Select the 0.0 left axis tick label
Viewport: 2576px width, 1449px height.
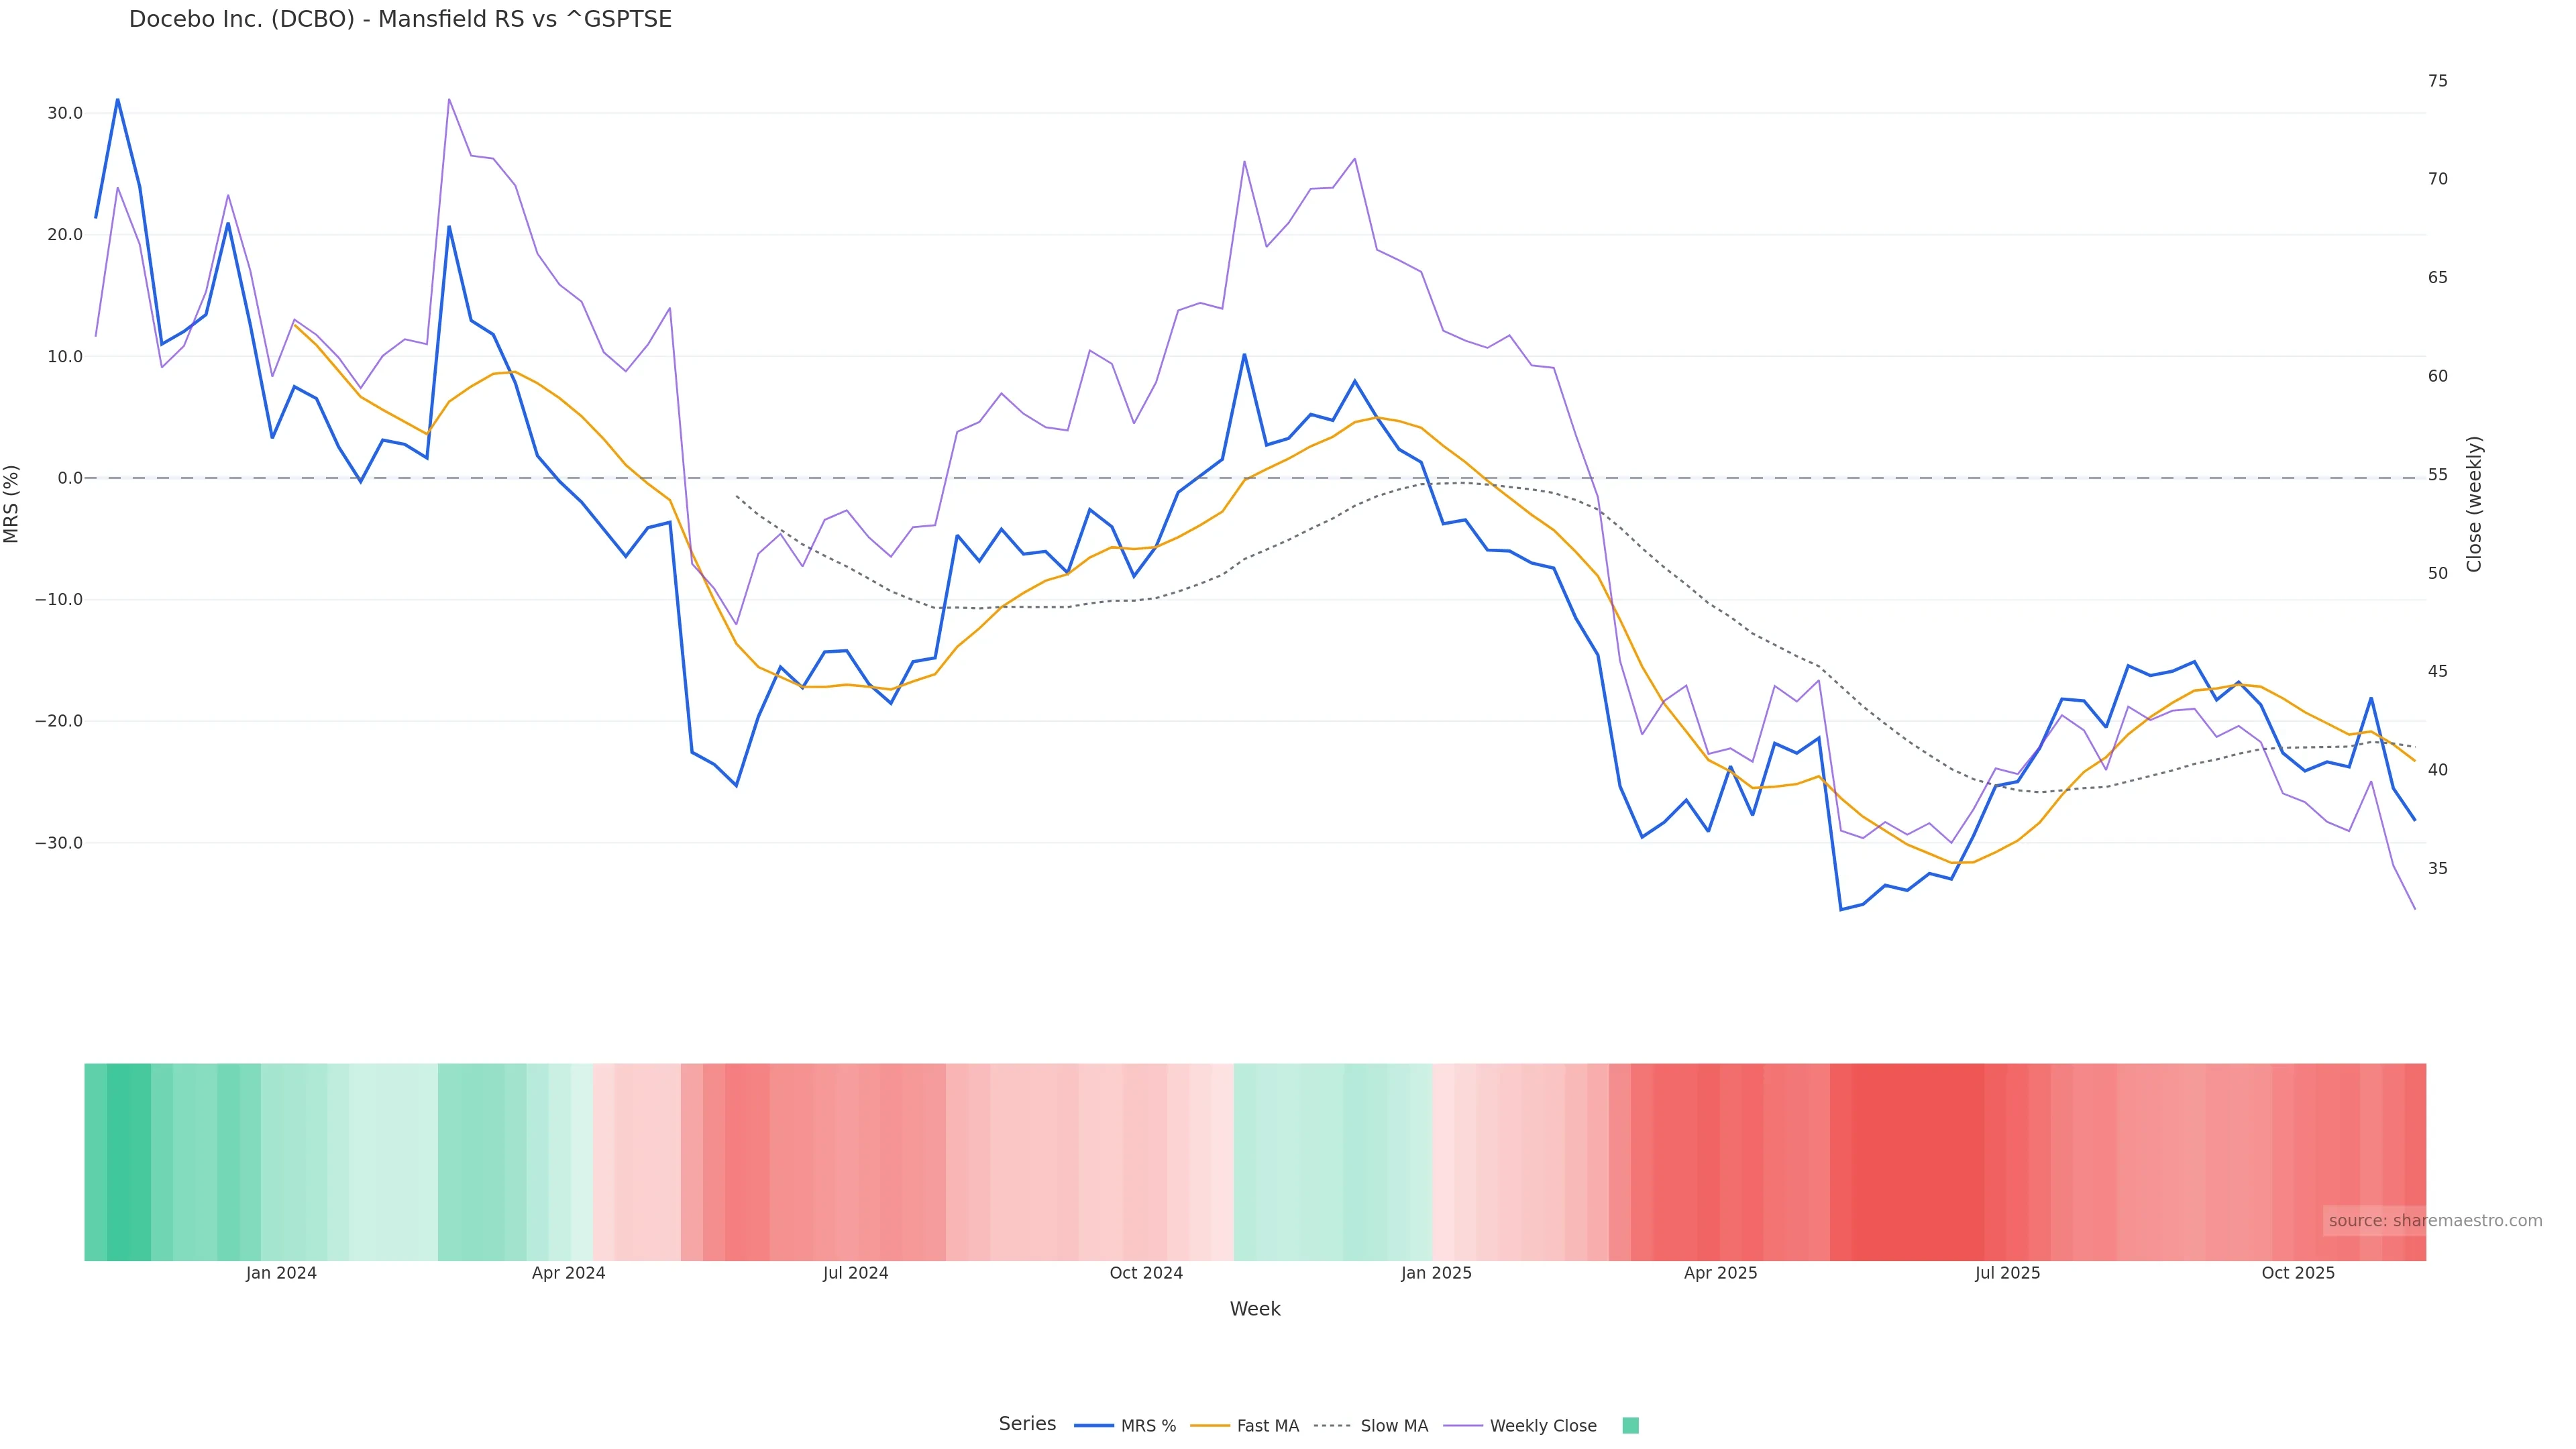click(x=70, y=478)
